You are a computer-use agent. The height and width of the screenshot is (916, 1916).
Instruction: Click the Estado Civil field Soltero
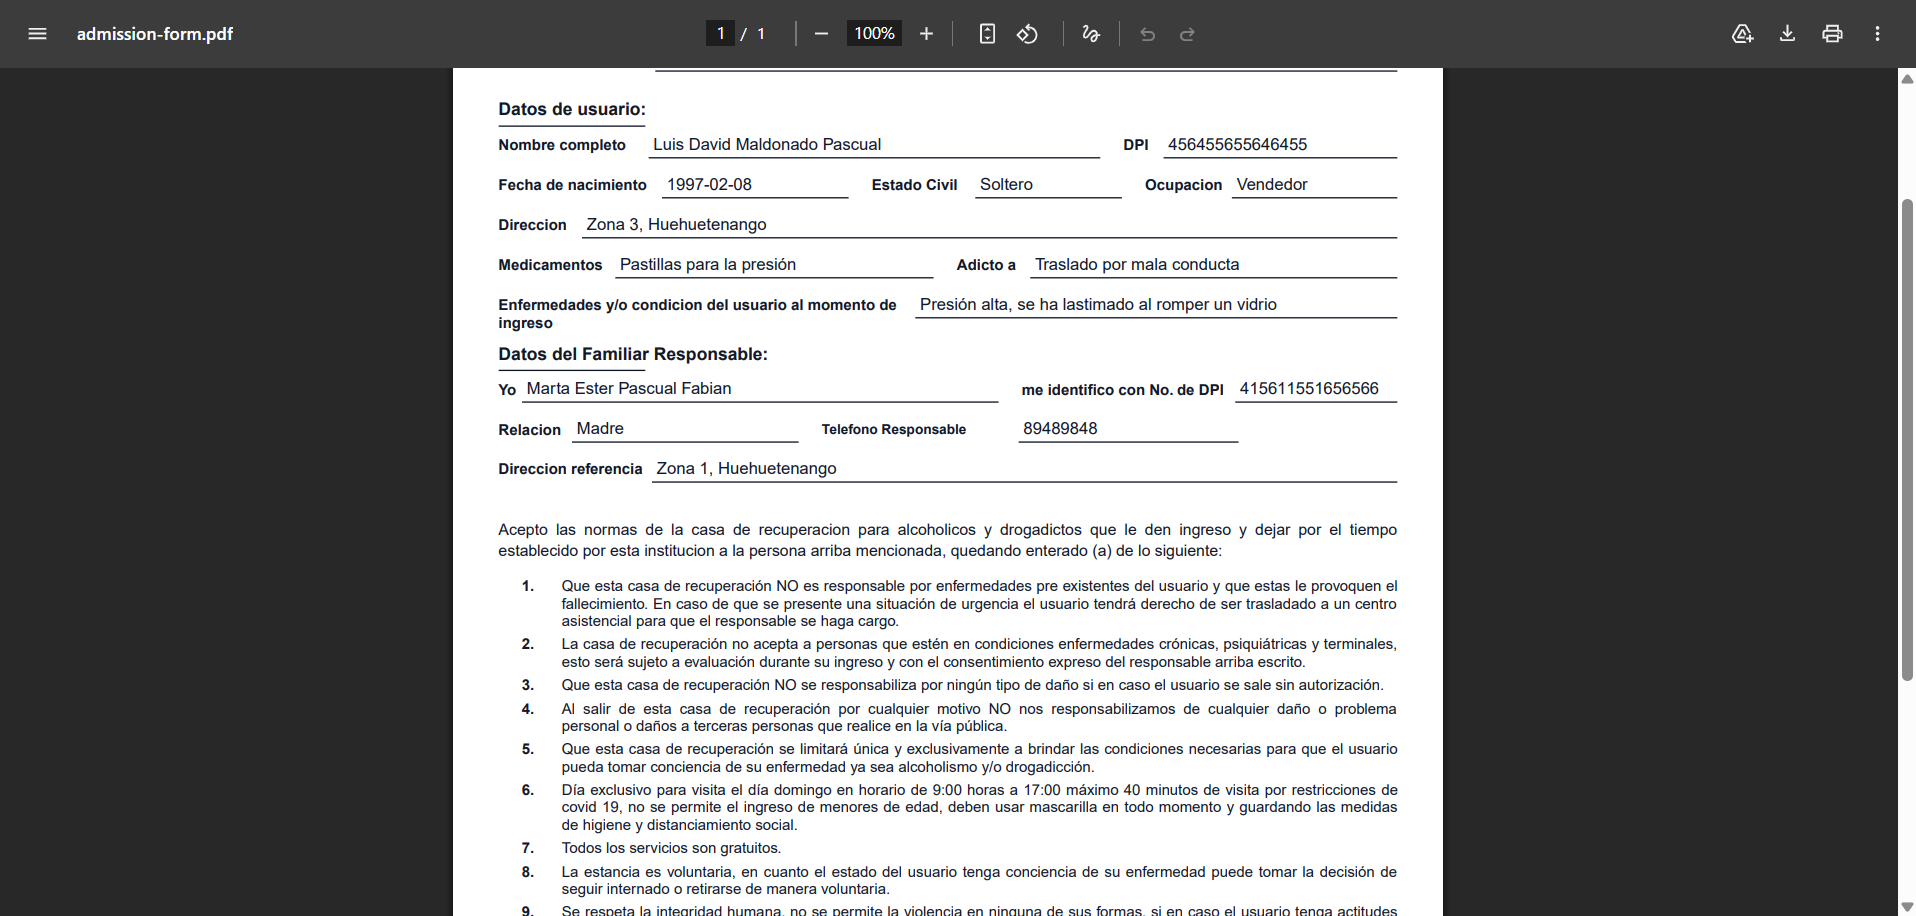coord(1047,185)
